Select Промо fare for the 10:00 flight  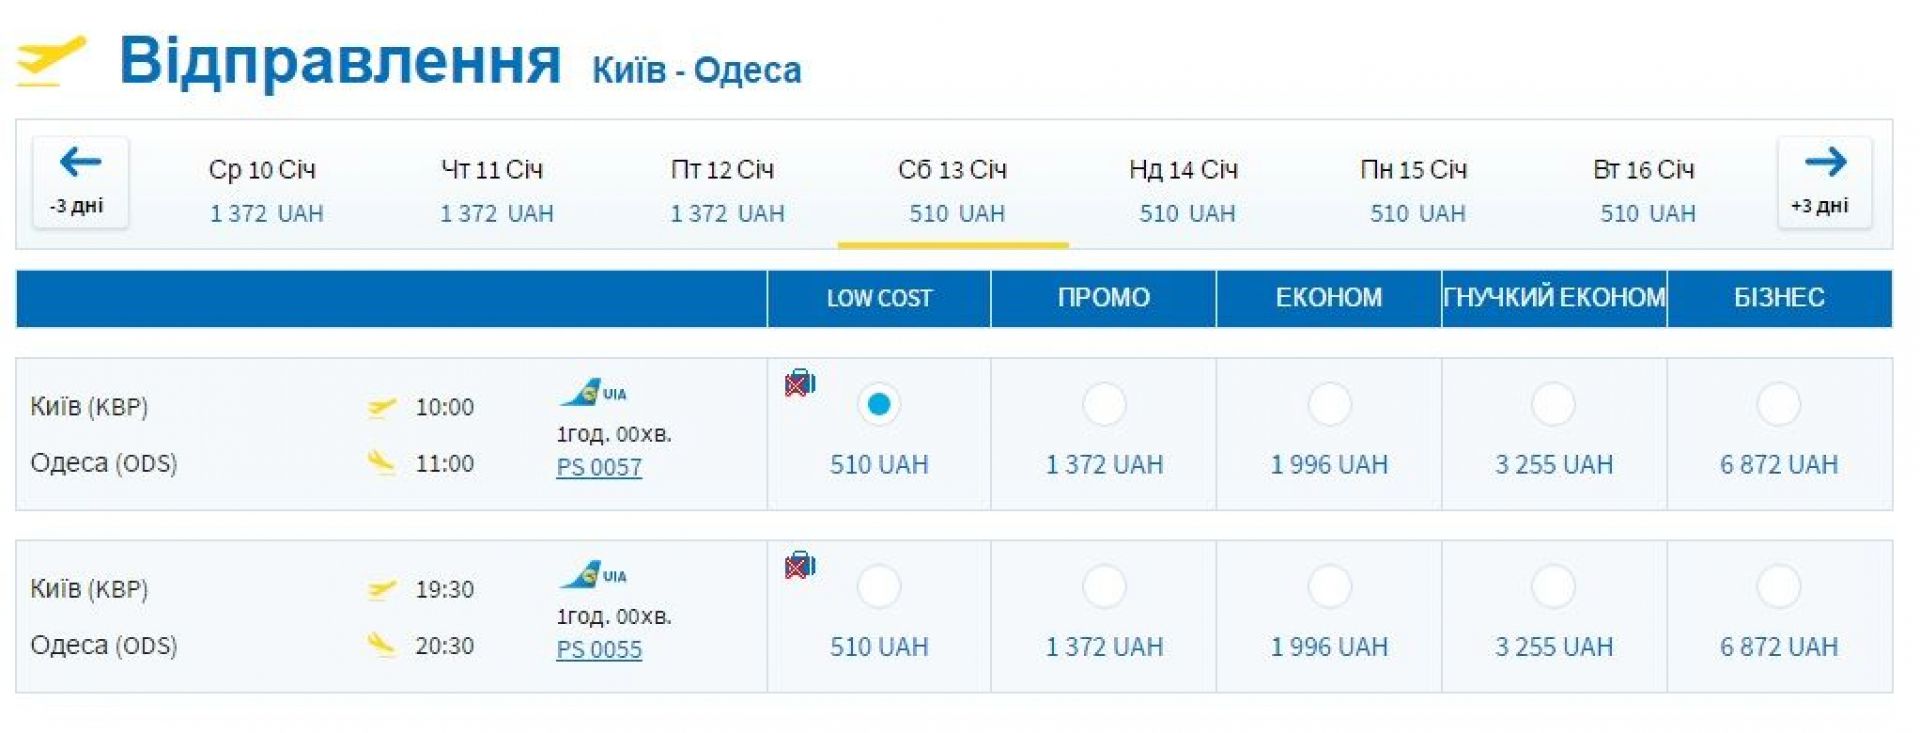(1104, 405)
